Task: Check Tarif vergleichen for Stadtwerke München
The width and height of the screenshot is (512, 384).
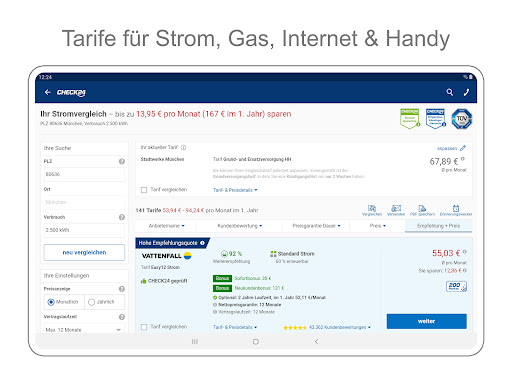Action: coord(144,190)
